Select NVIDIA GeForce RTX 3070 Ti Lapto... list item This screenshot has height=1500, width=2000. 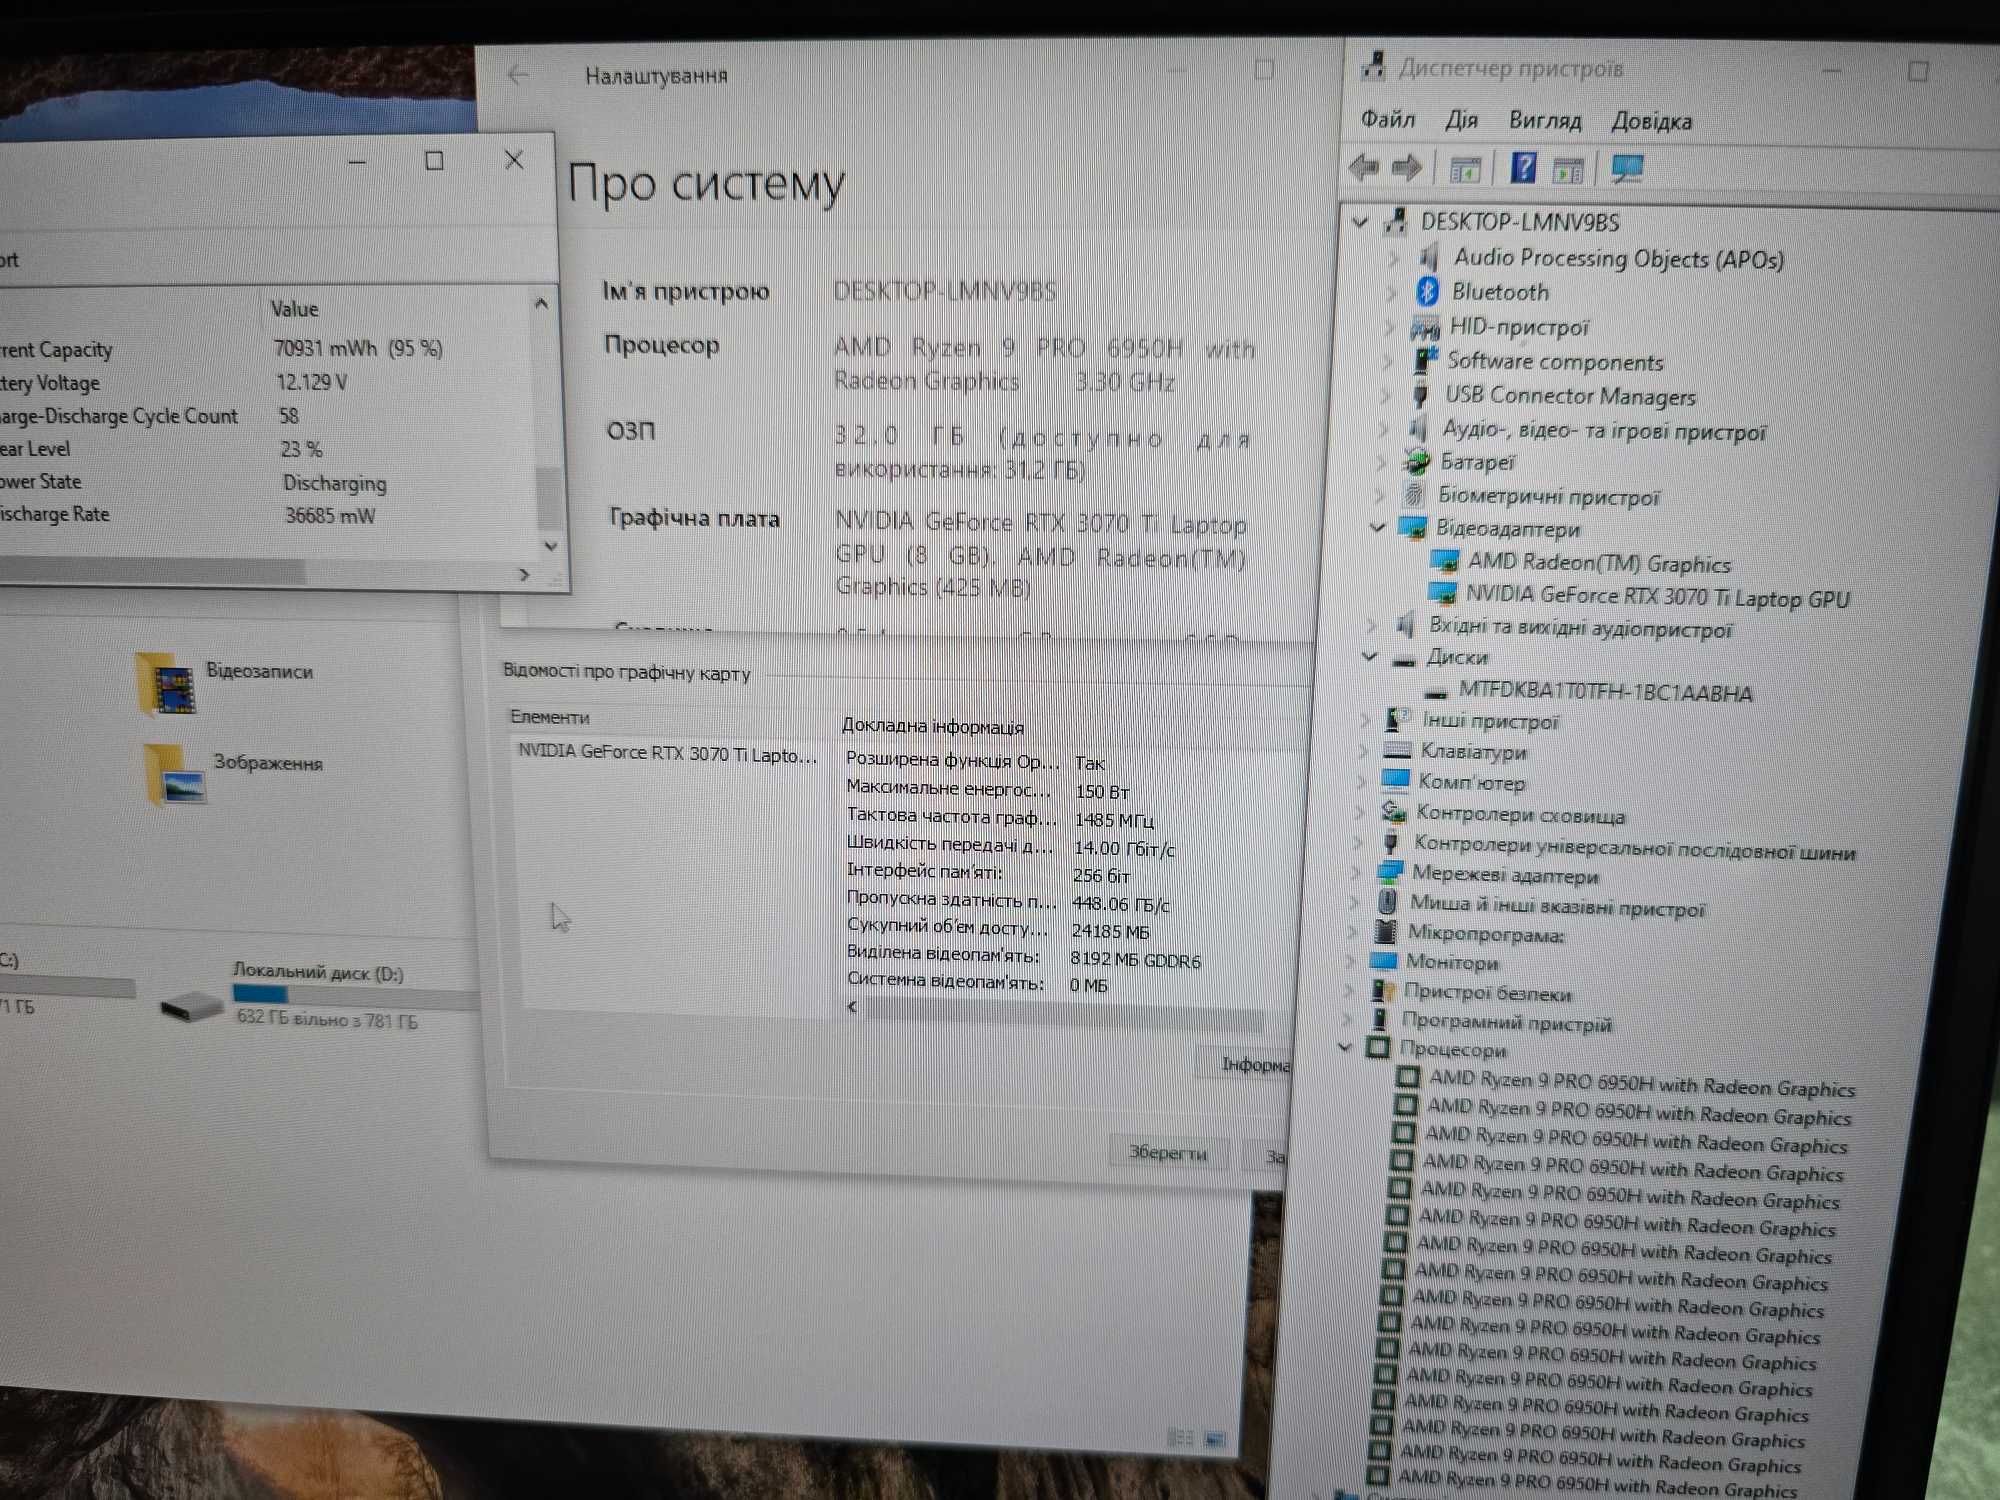tap(667, 753)
